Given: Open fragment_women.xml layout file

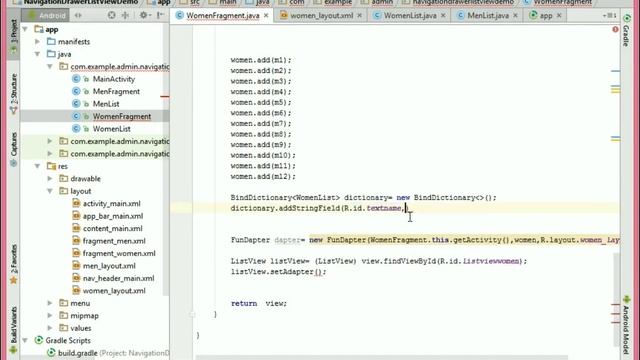Looking at the screenshot, I should pos(119,253).
